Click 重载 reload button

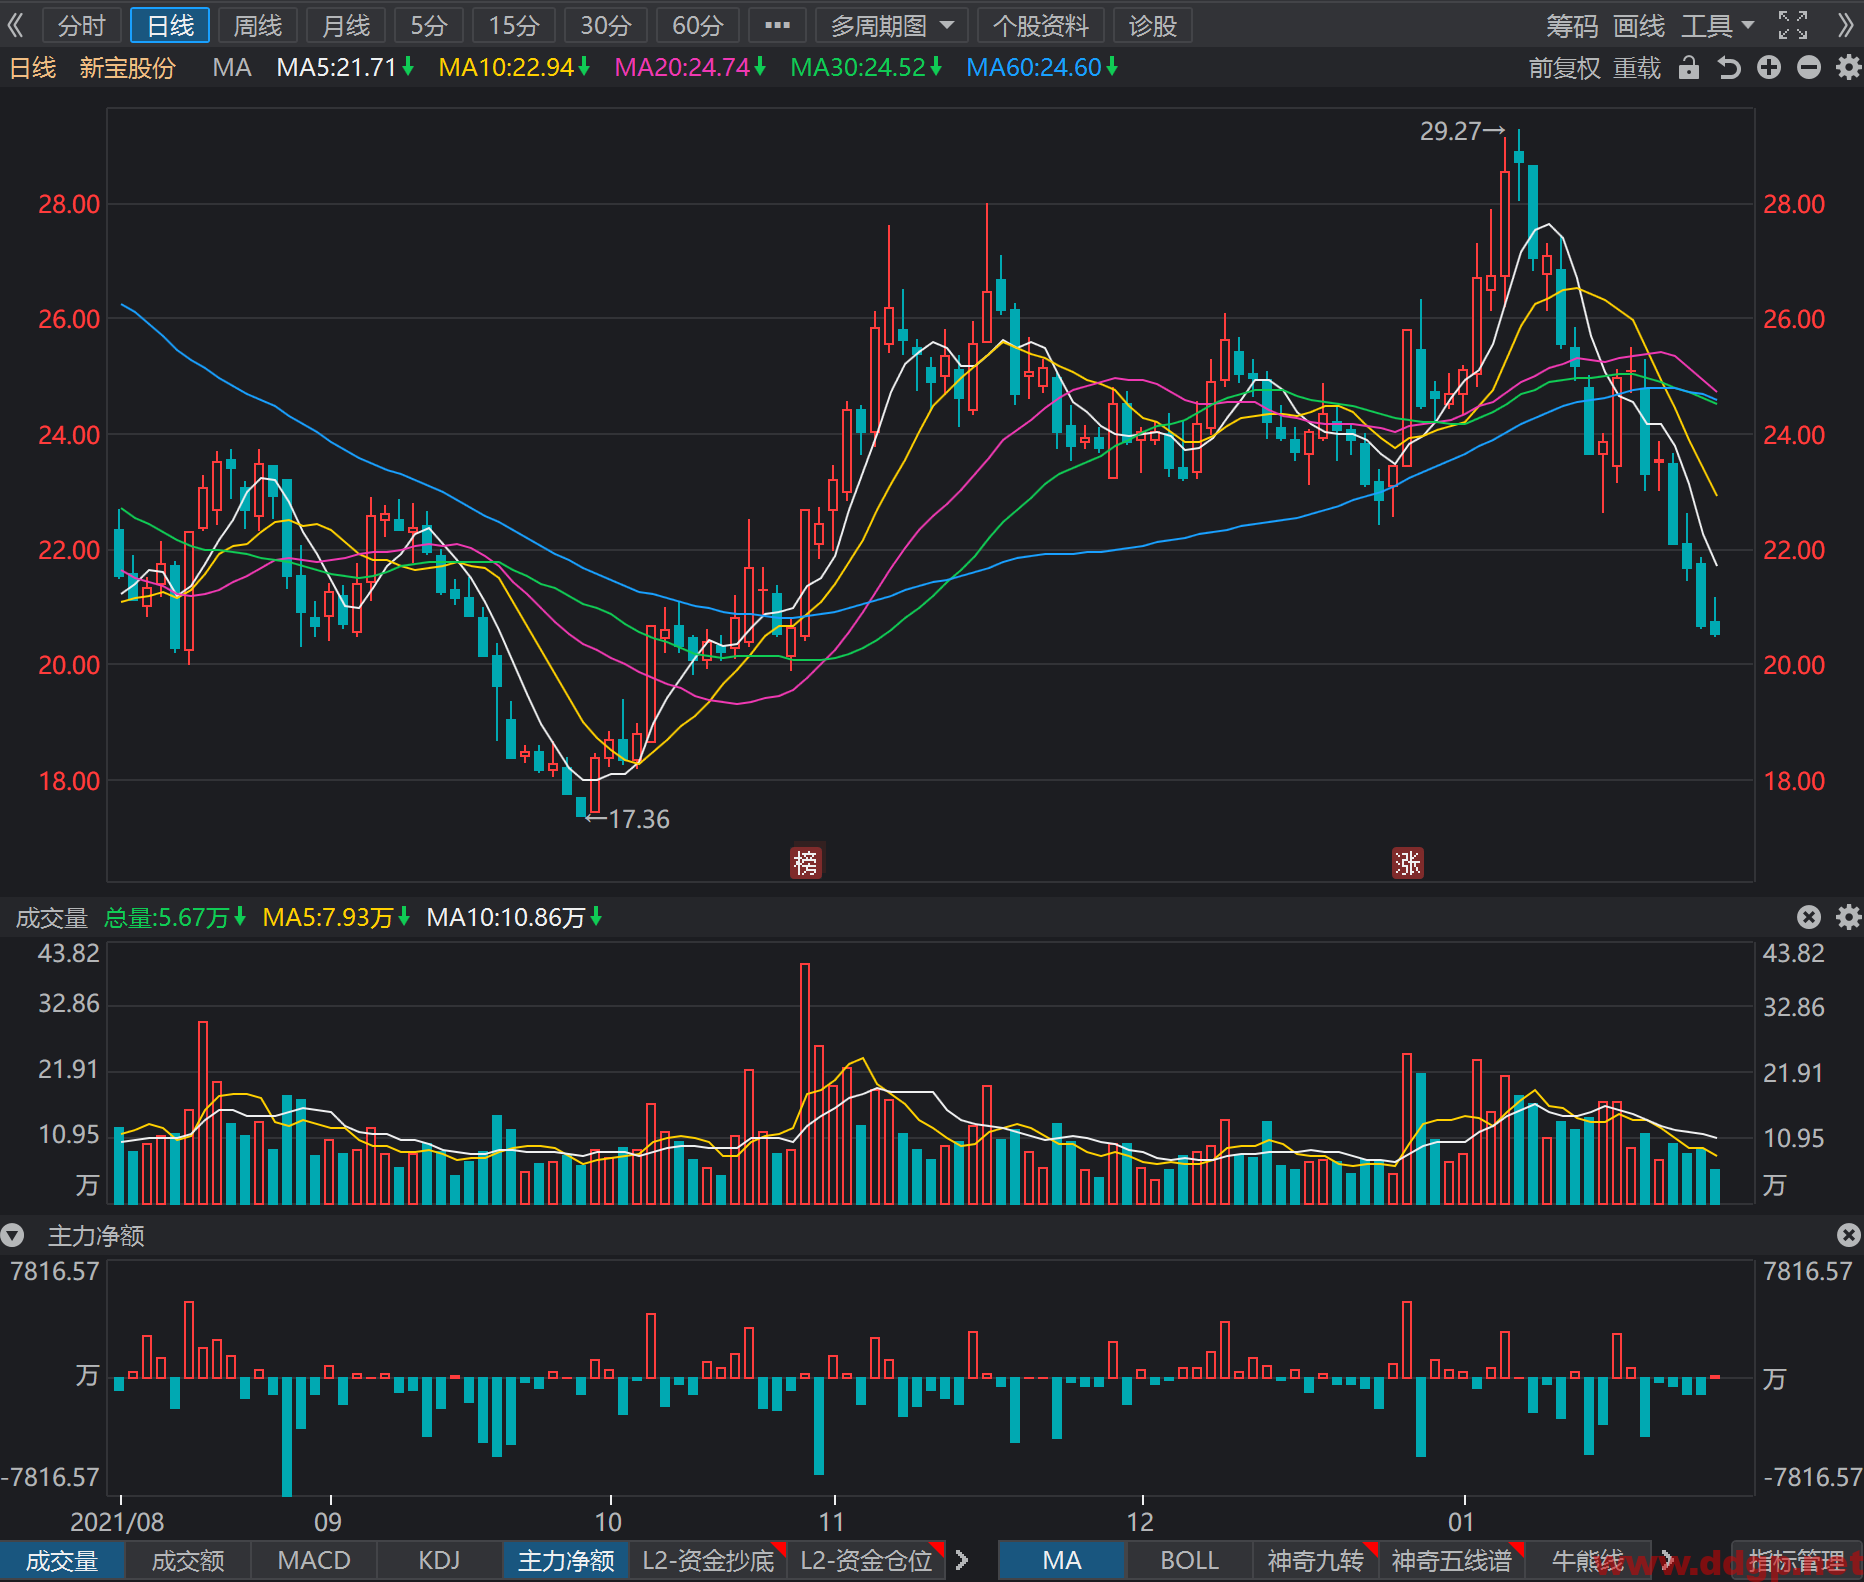click(1637, 68)
